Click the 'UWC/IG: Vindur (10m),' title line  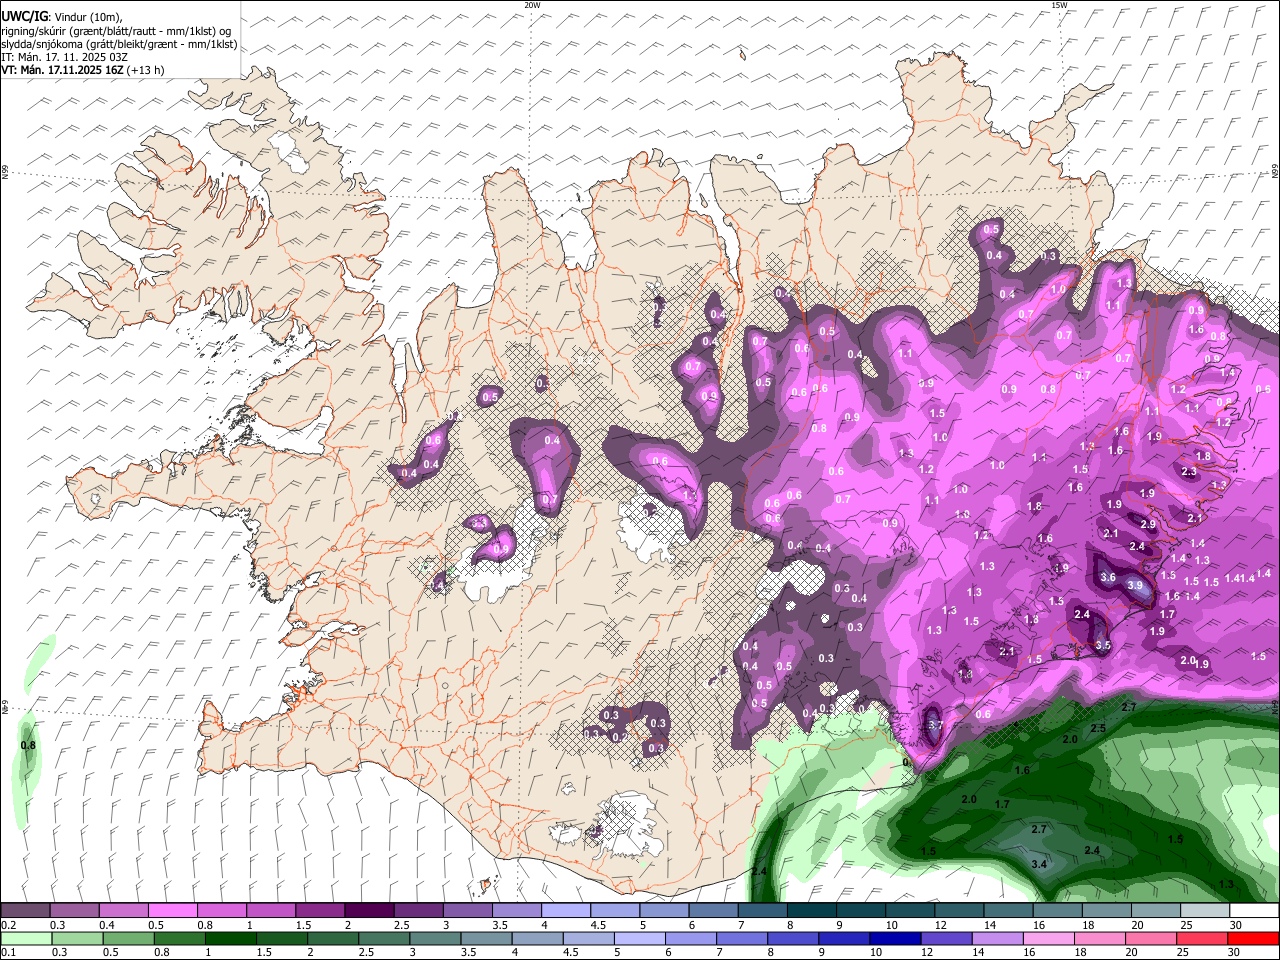(62, 17)
